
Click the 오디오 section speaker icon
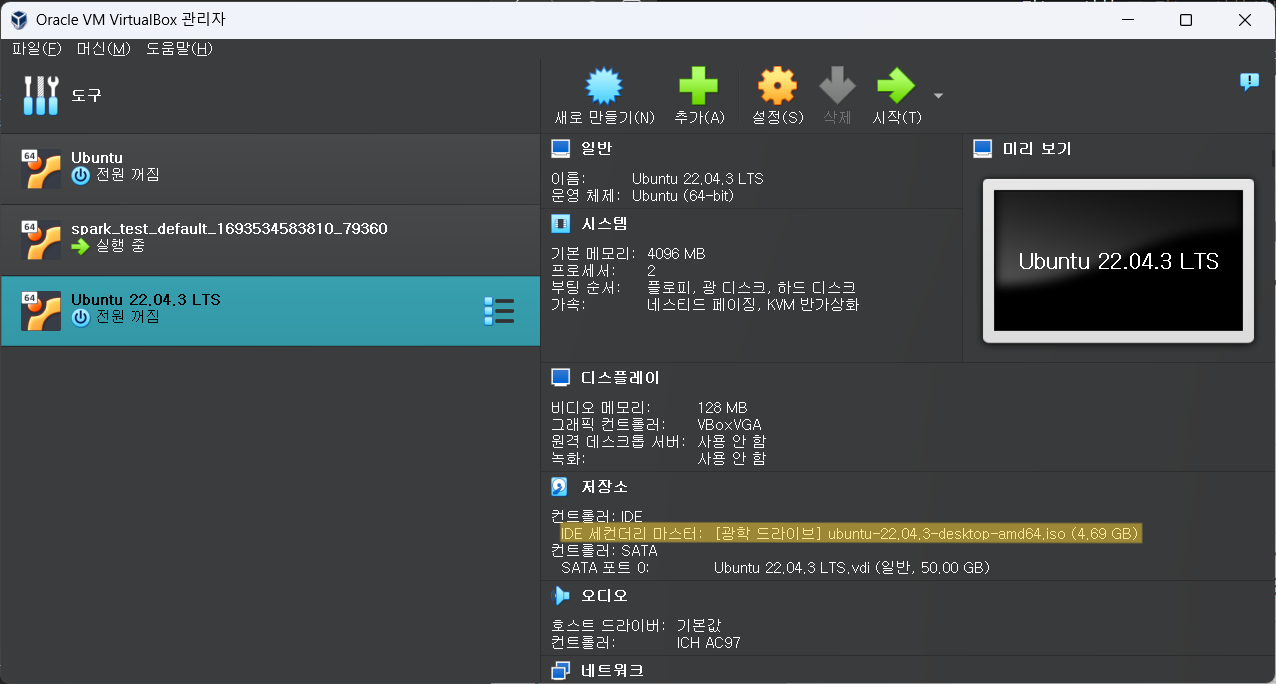click(x=561, y=596)
